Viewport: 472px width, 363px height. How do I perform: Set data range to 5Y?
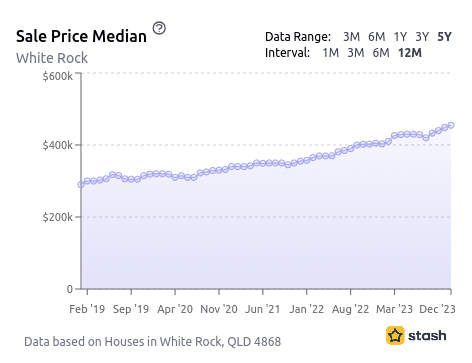(x=444, y=36)
